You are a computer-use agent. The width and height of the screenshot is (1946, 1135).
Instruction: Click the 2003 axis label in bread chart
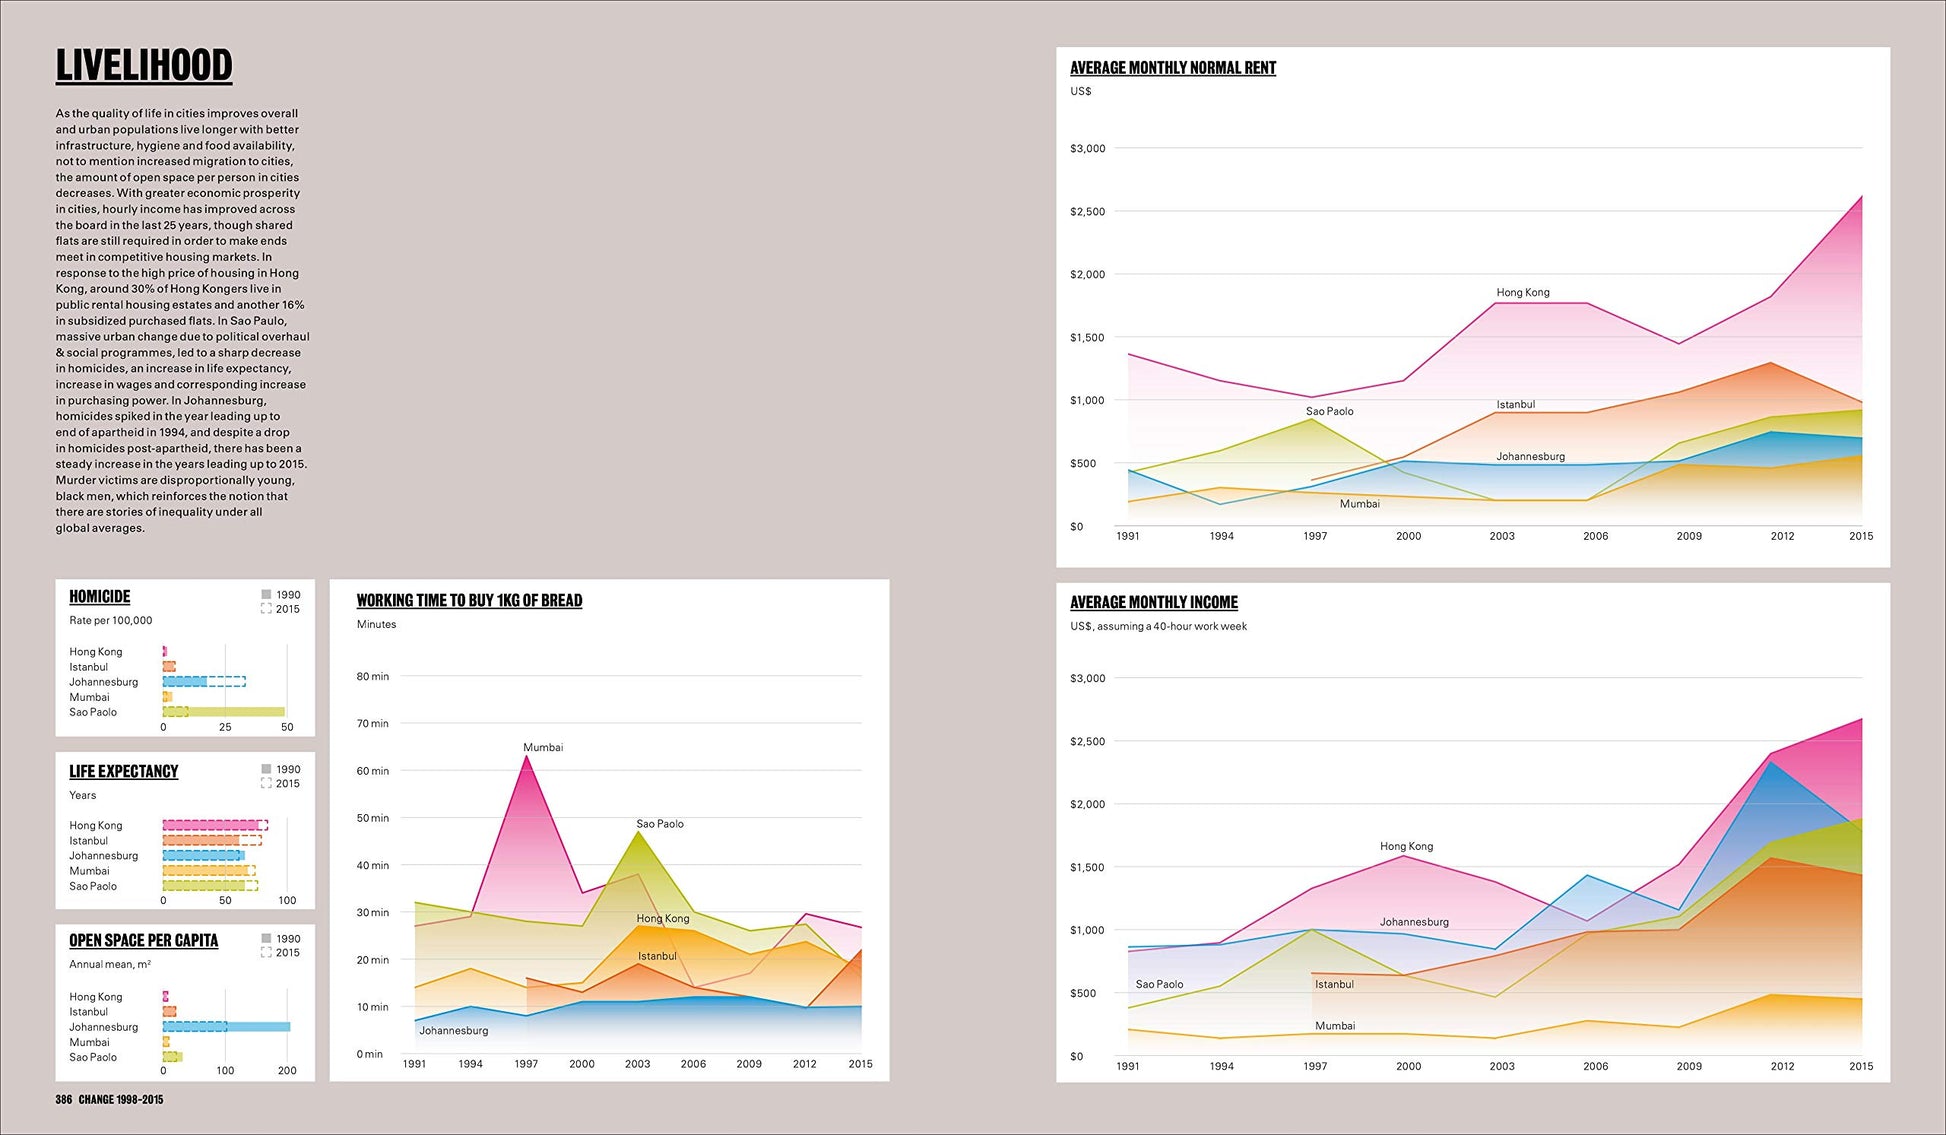coord(637,1064)
